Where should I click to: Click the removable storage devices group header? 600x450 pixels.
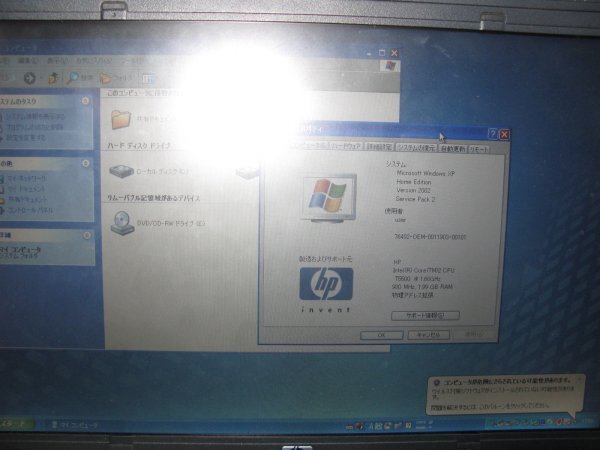[153, 198]
